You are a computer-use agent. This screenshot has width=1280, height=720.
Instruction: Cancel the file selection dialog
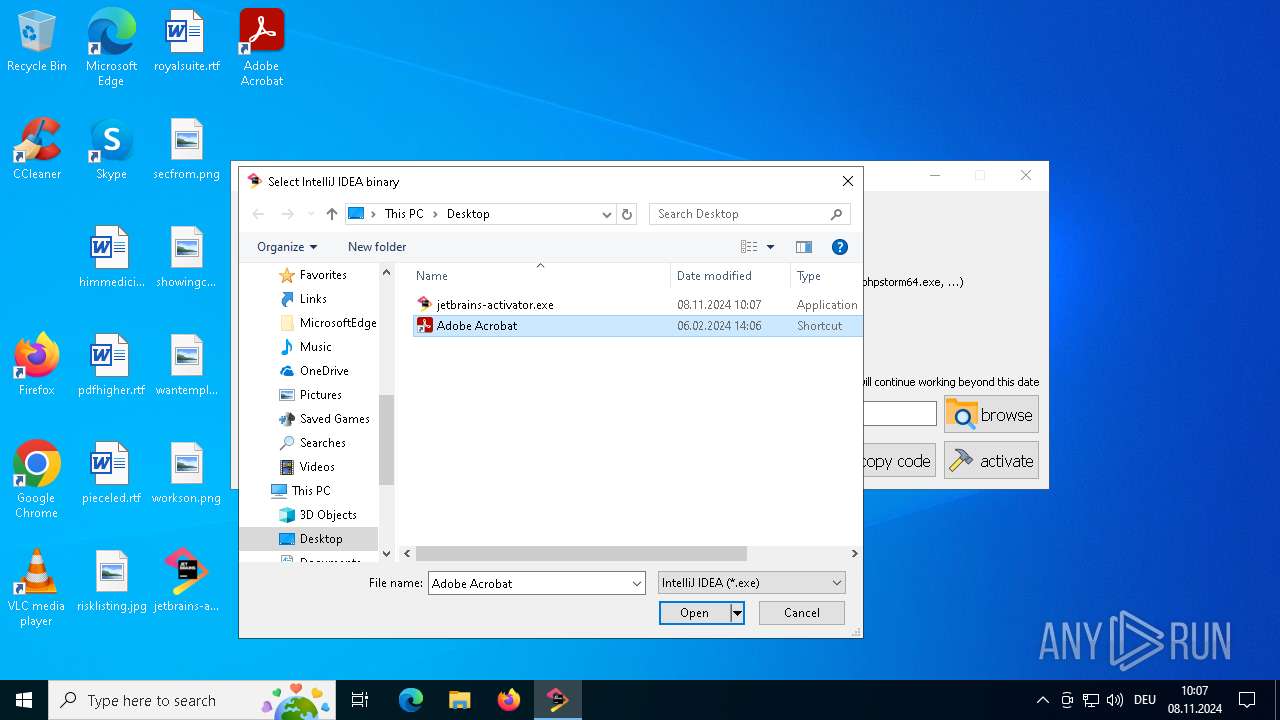[x=802, y=613]
